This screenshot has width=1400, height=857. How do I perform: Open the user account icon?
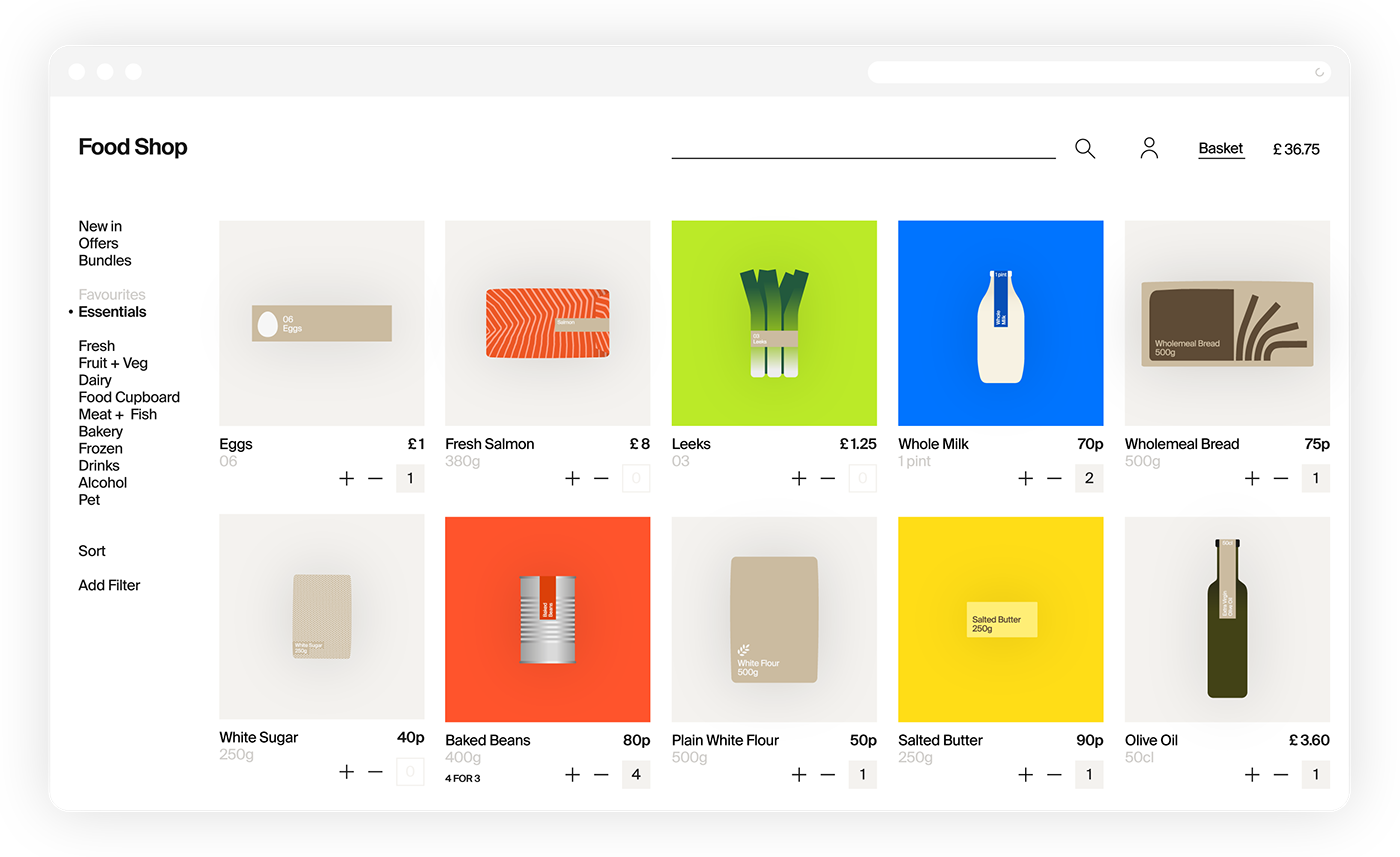[x=1149, y=149]
